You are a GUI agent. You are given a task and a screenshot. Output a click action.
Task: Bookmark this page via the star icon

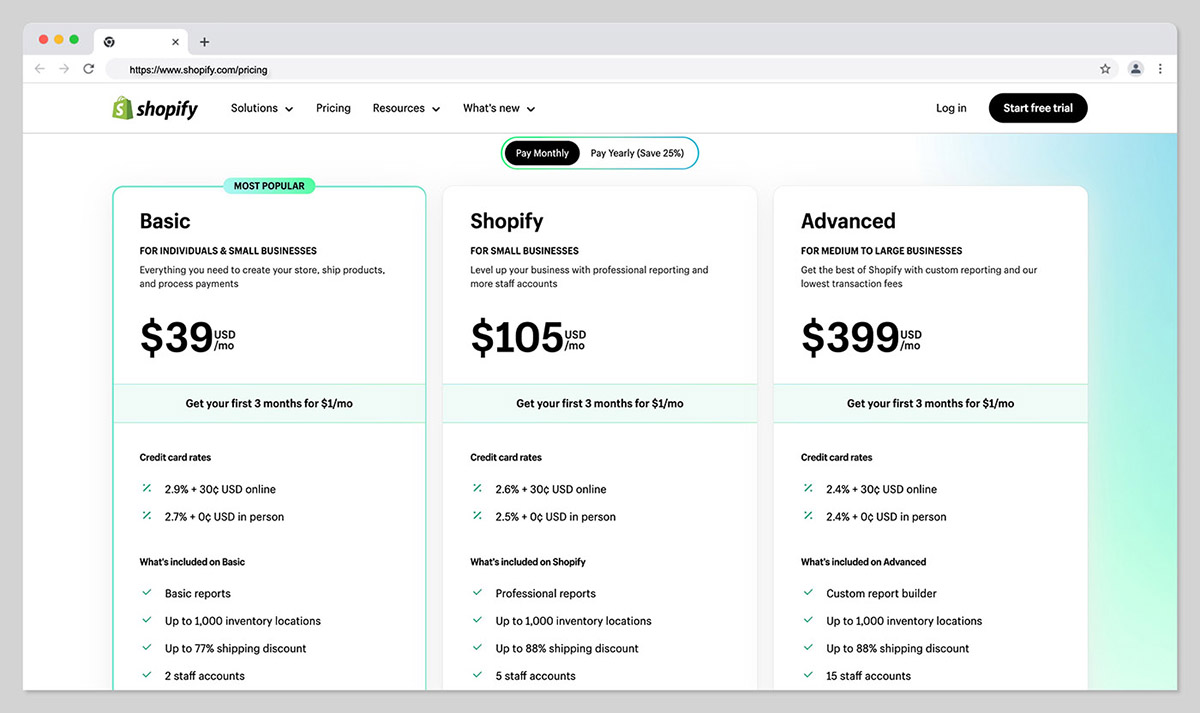[x=1105, y=69]
